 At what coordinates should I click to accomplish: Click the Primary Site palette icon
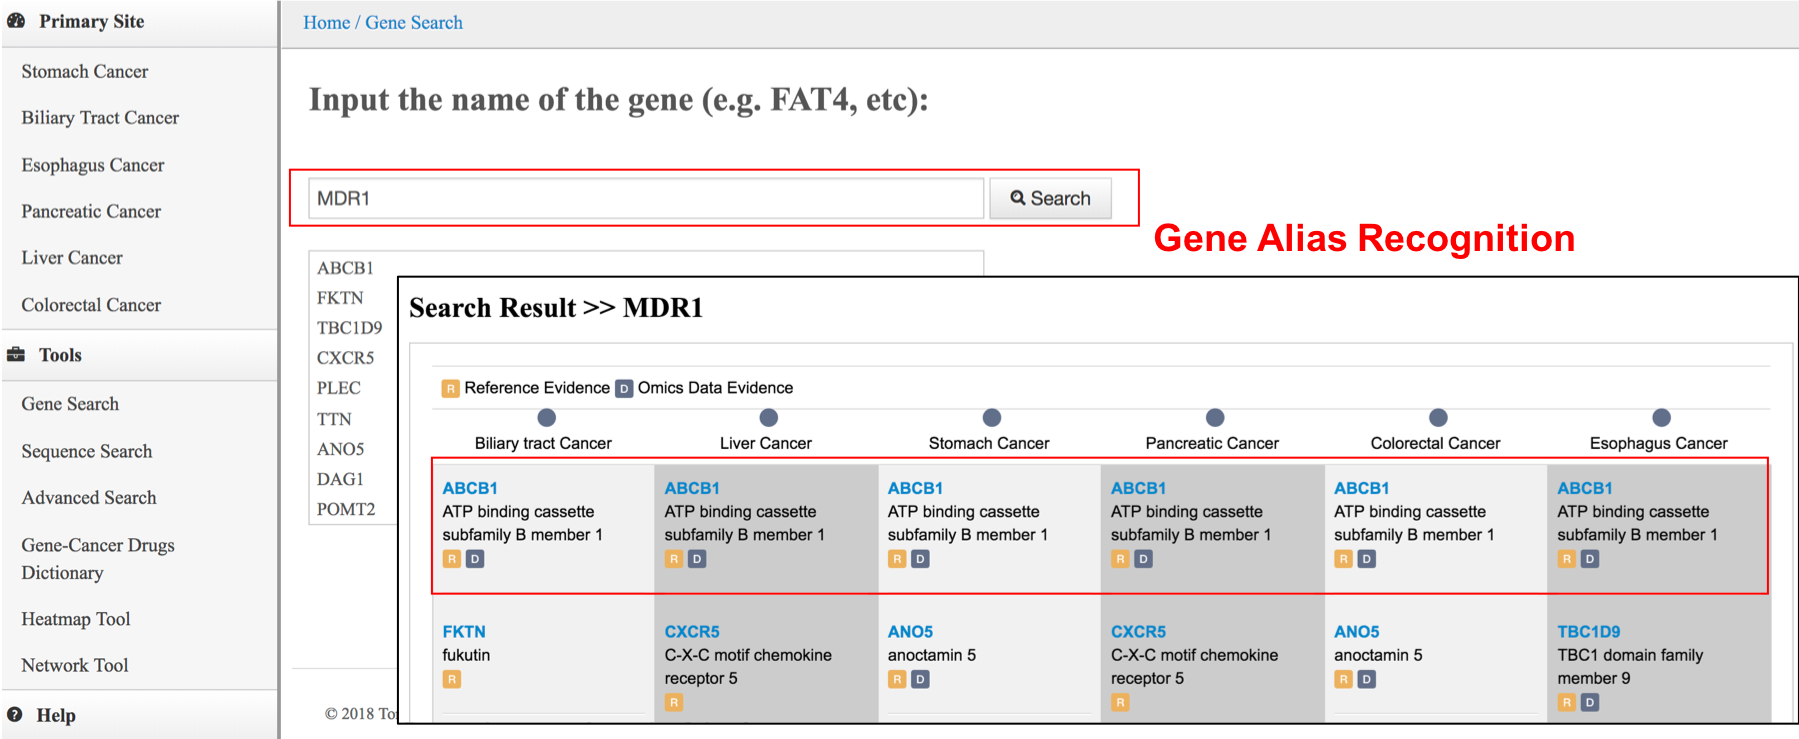coord(16,21)
